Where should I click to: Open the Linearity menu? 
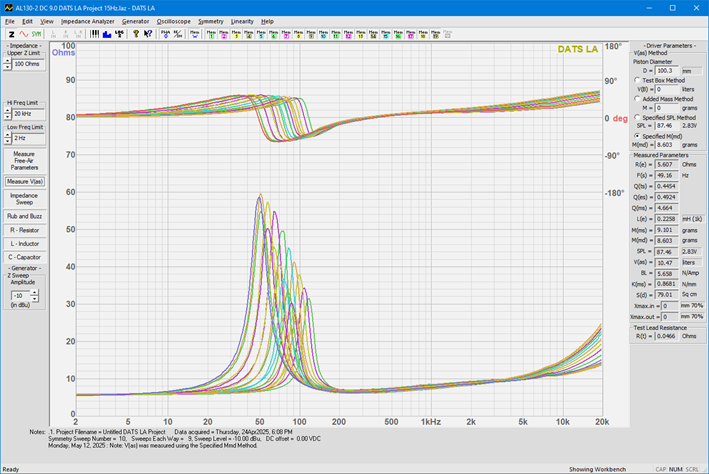click(x=242, y=21)
